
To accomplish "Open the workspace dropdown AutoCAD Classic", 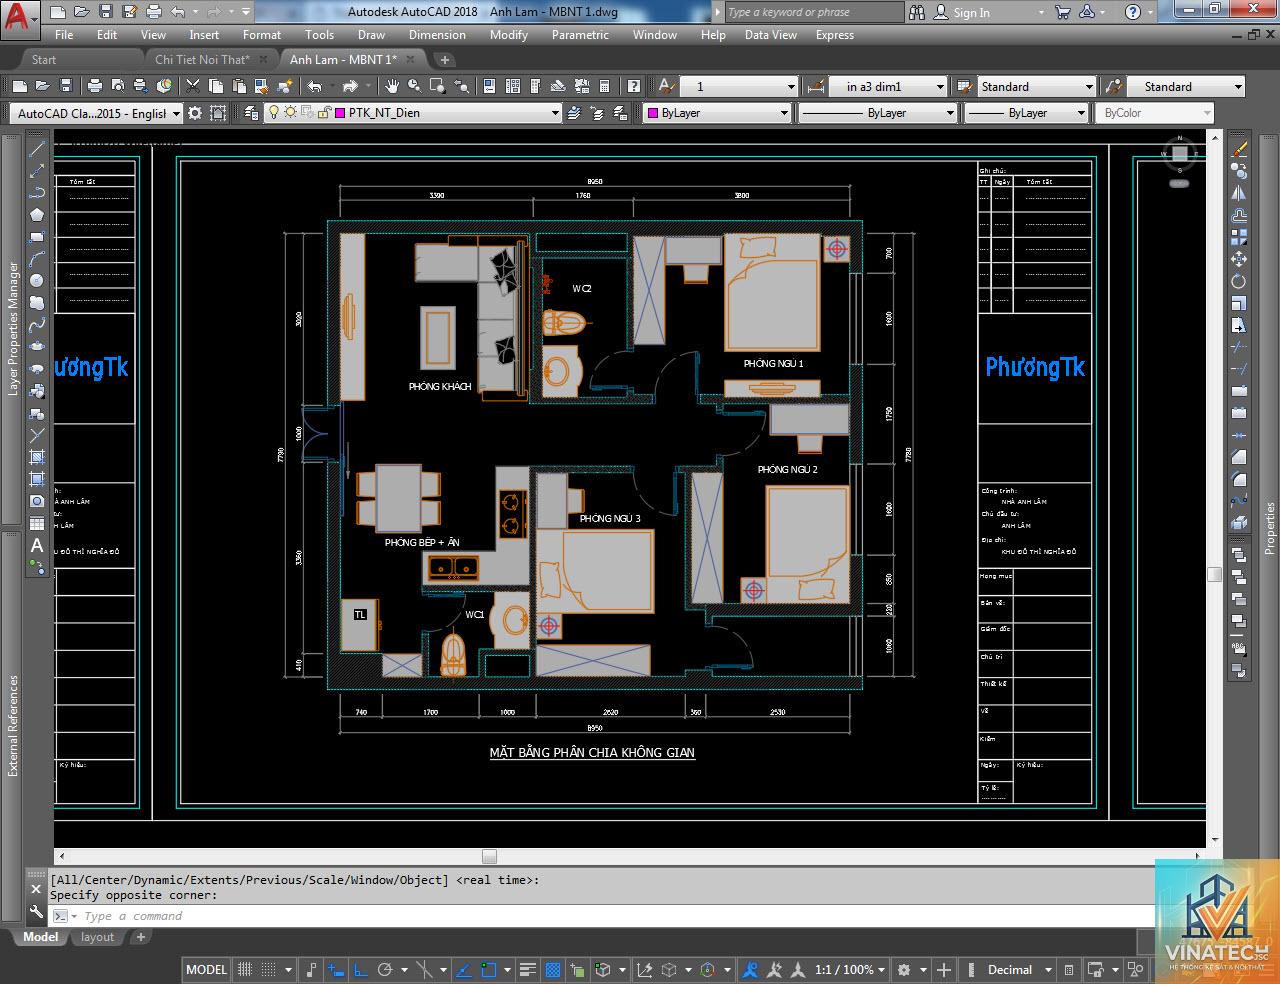I will tap(177, 113).
